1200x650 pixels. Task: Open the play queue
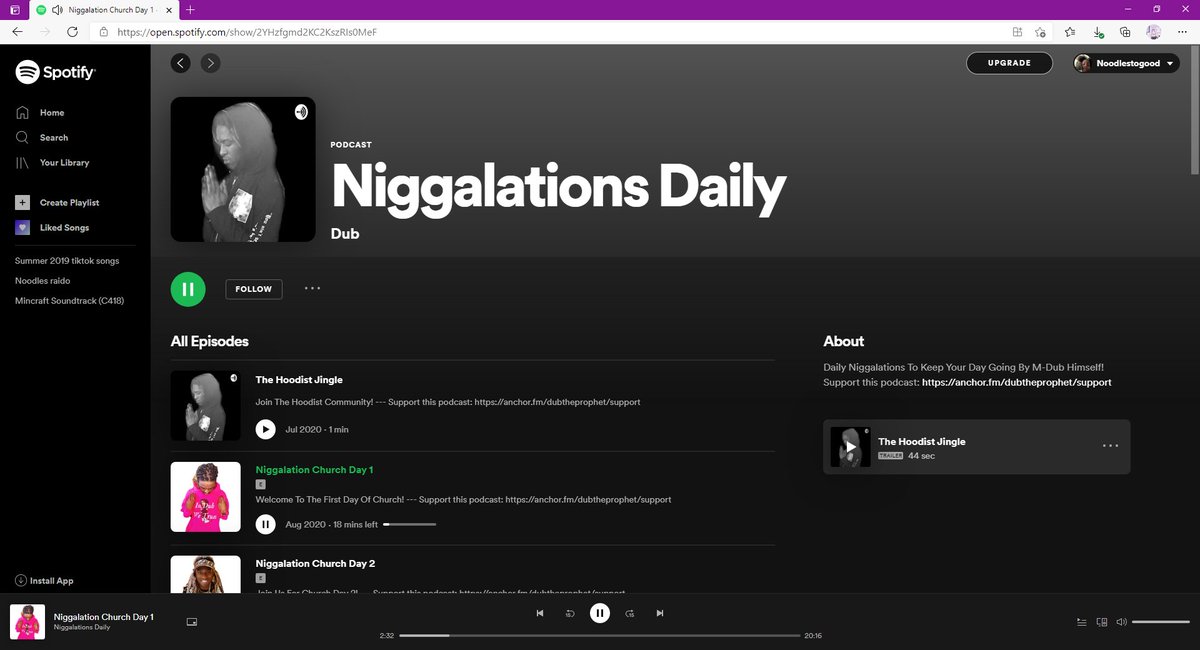click(1081, 622)
